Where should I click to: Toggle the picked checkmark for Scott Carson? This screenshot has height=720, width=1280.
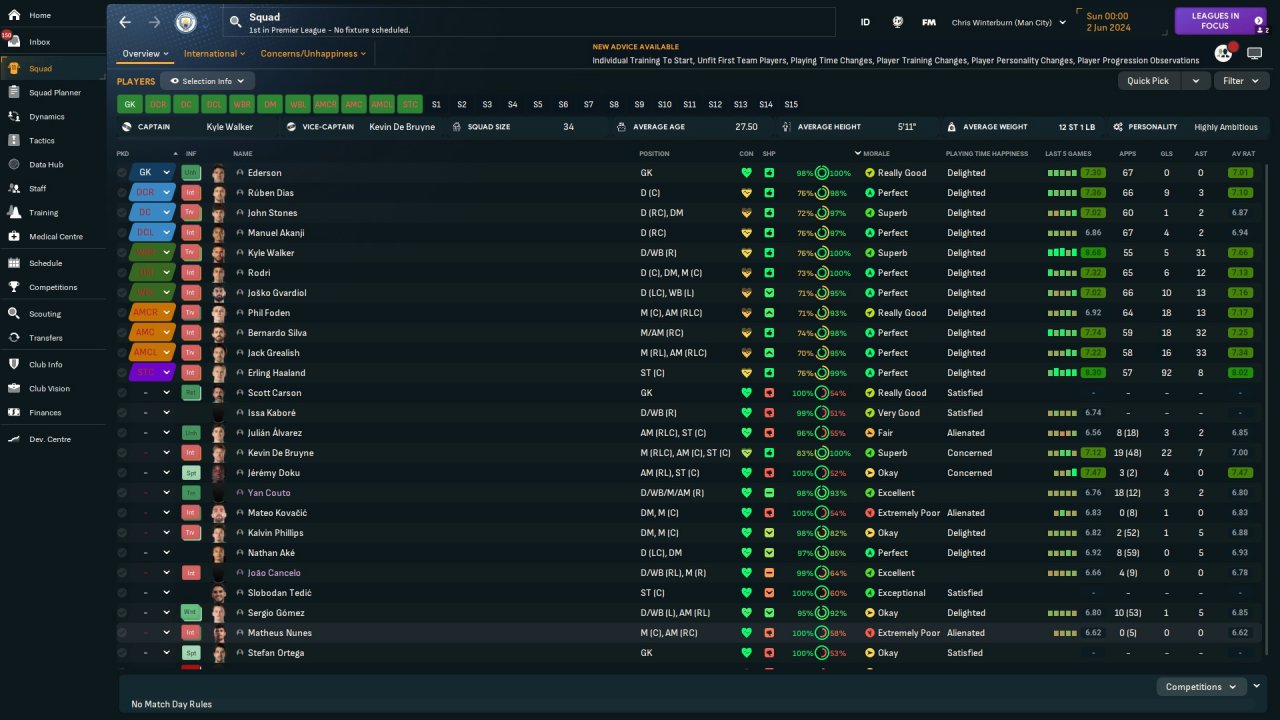pos(122,393)
